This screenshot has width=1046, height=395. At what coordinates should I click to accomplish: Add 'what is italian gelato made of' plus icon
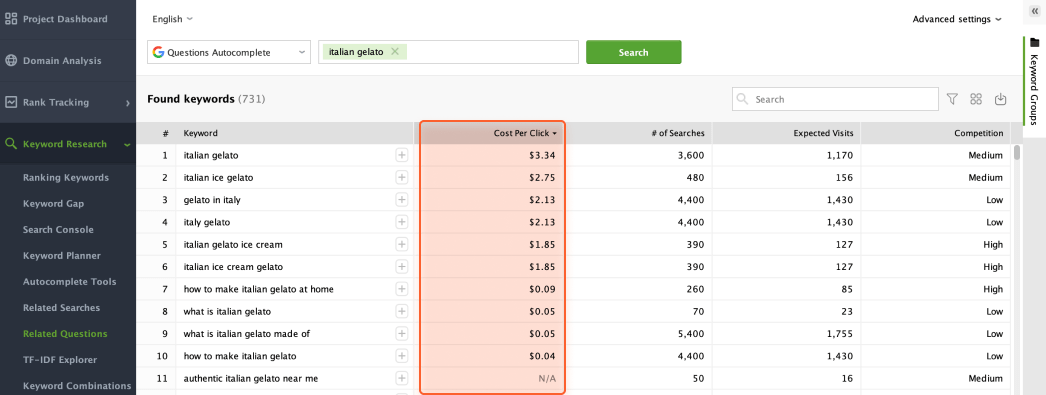click(x=402, y=334)
